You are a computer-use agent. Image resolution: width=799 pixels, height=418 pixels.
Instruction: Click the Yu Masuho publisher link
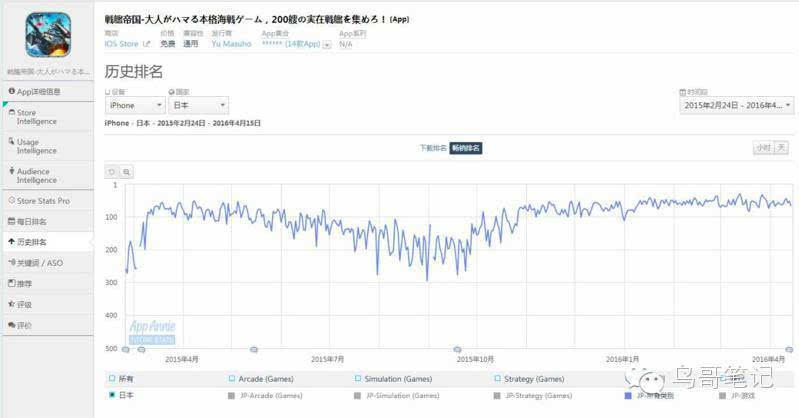click(x=231, y=44)
